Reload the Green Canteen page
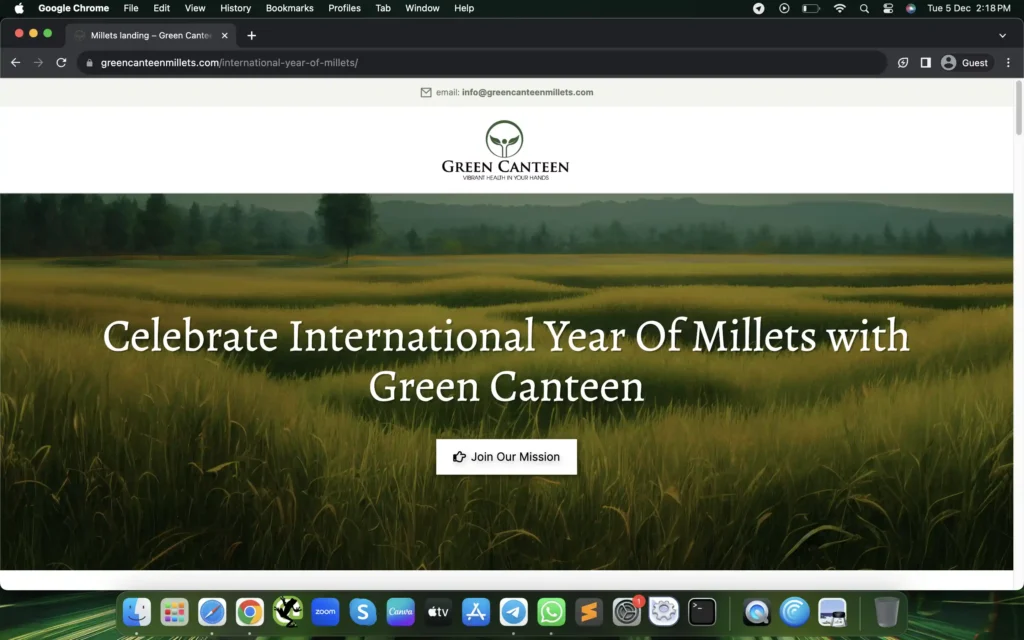 click(x=61, y=63)
